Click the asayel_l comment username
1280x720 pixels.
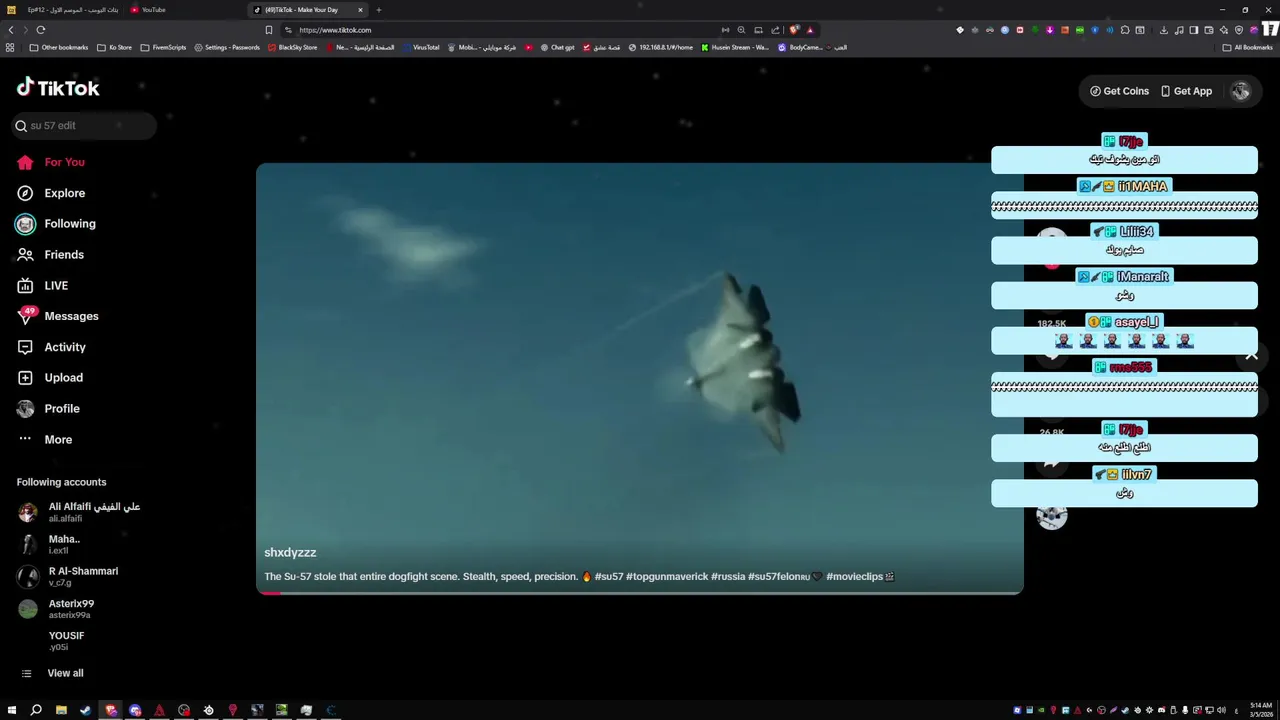tap(1136, 322)
